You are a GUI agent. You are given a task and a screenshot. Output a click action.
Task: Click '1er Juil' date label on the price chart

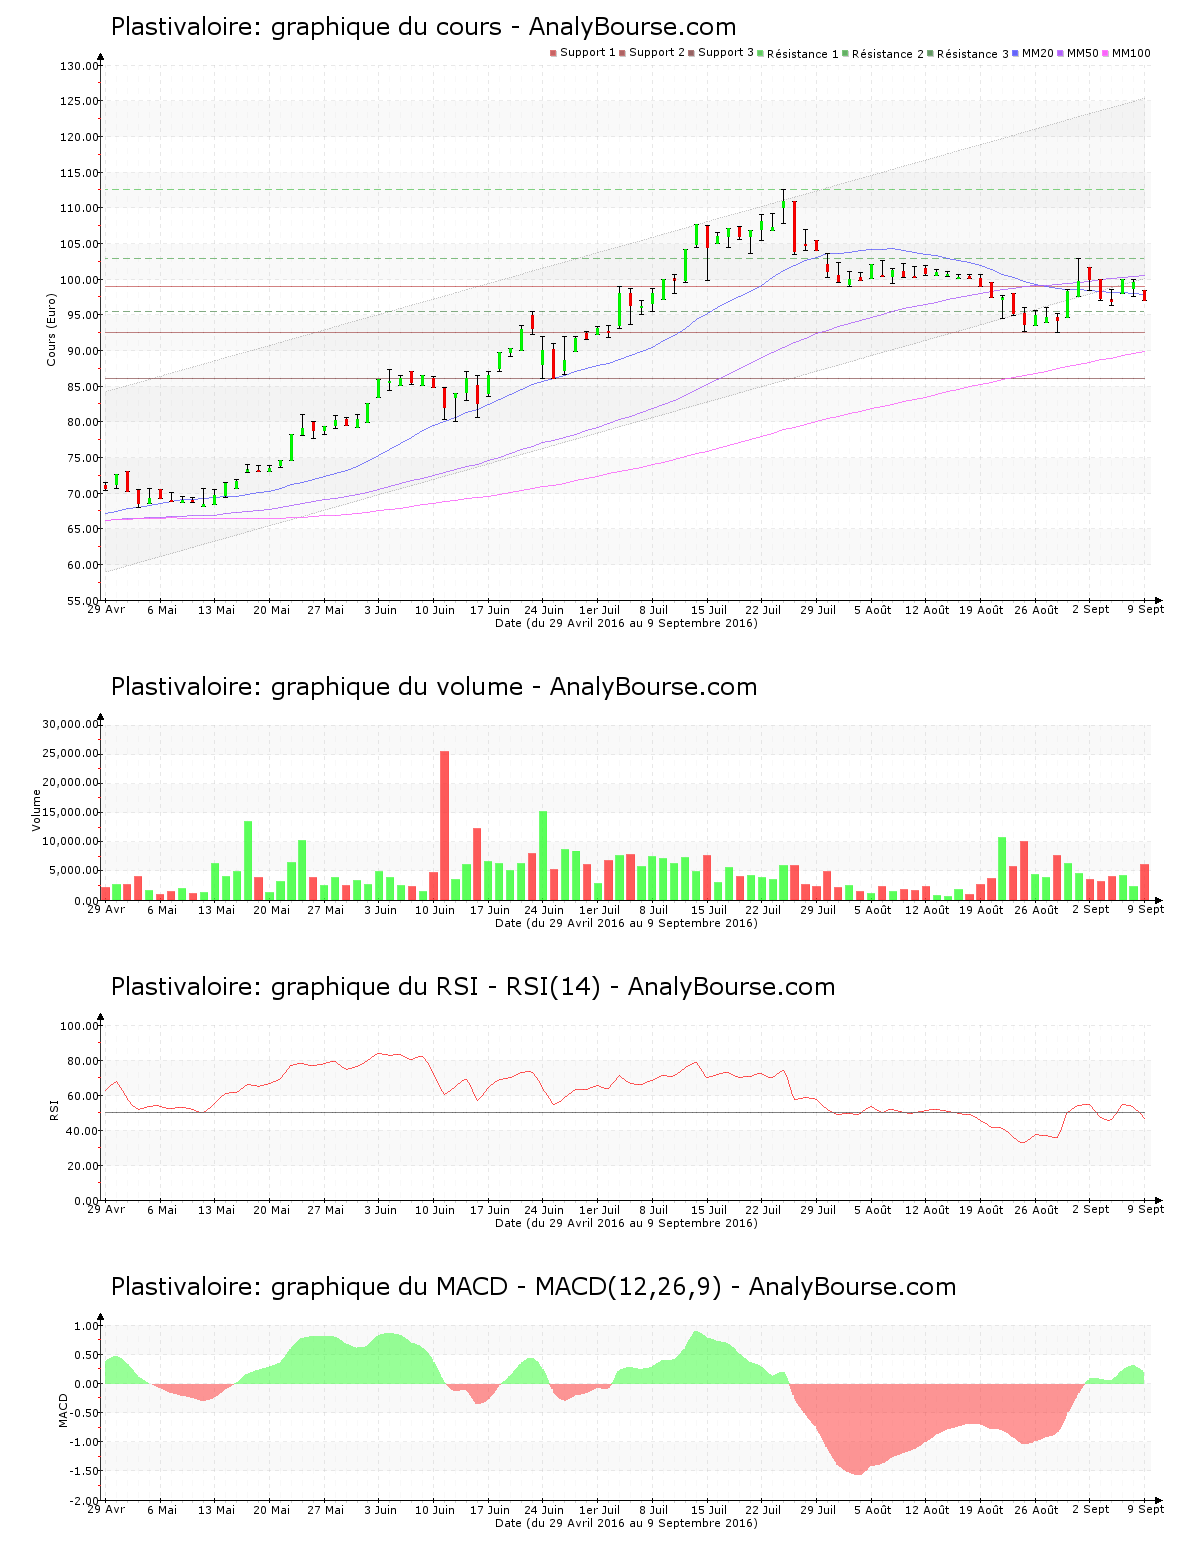[599, 610]
